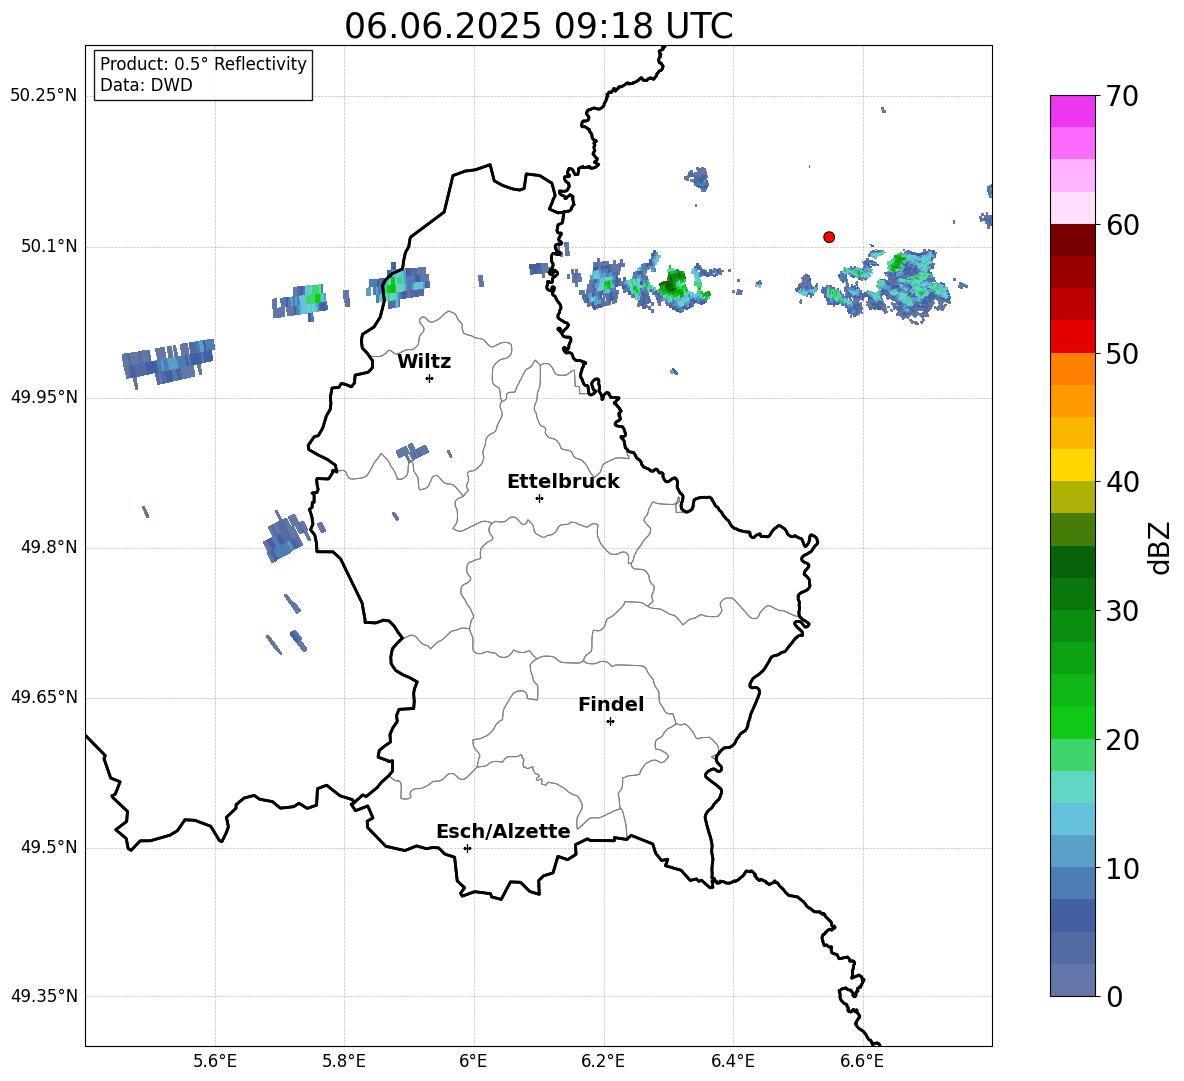Click the 50 dBZ colorbar label
The image size is (1184, 1081).
pyautogui.click(x=1122, y=354)
